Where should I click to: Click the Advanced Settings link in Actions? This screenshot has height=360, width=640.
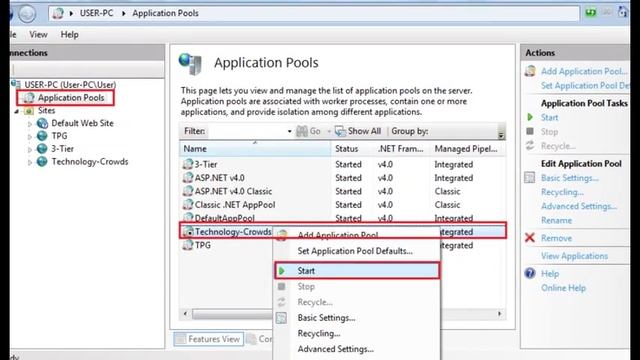click(579, 206)
